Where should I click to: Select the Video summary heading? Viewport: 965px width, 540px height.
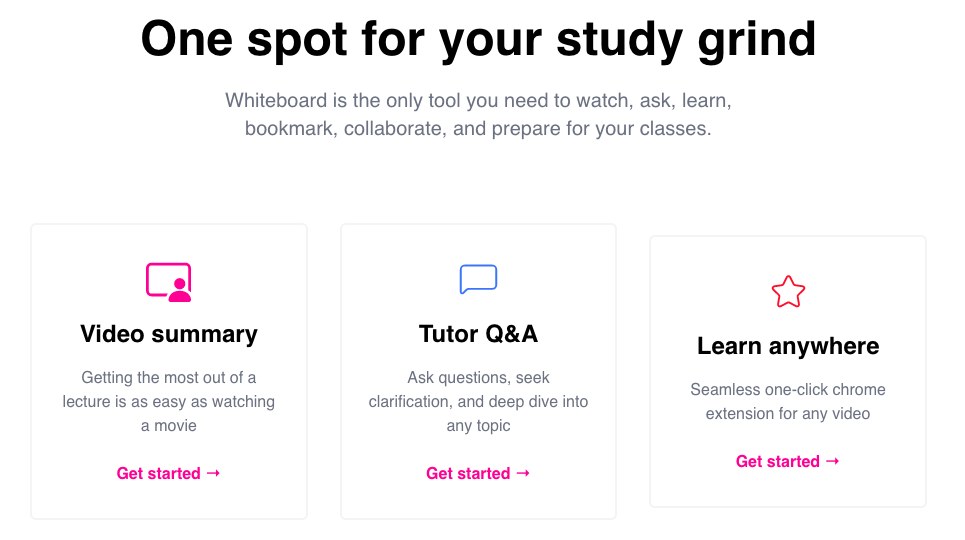click(168, 334)
